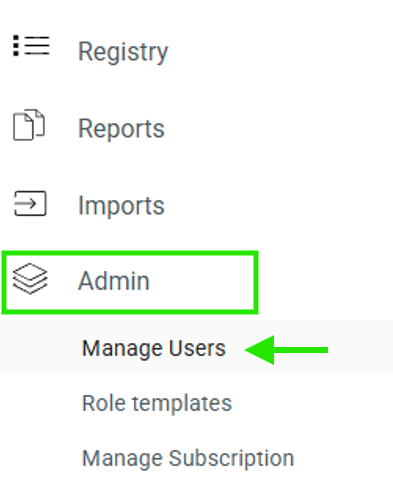Click the shaded Manage Users row background
393x500 pixels.
[196, 347]
